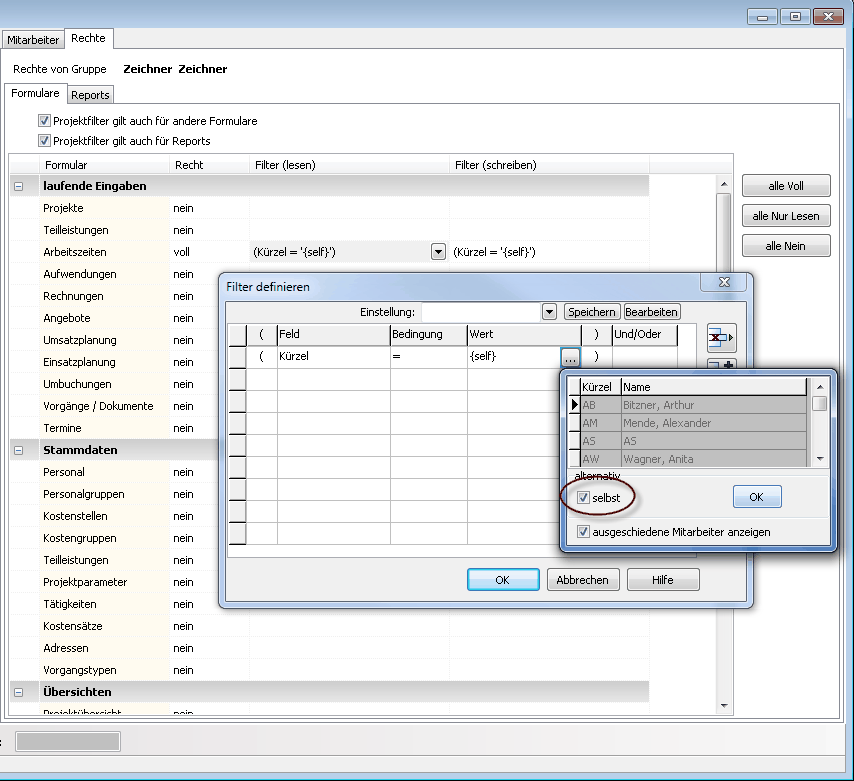
Task: Open the Einstellung dropdown
Action: 549,312
